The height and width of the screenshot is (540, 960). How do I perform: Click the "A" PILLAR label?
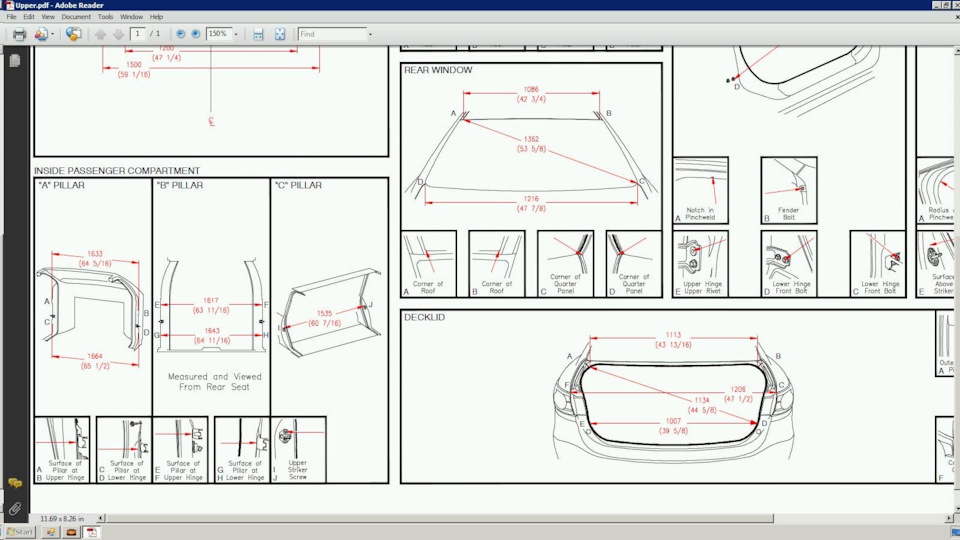[61, 185]
